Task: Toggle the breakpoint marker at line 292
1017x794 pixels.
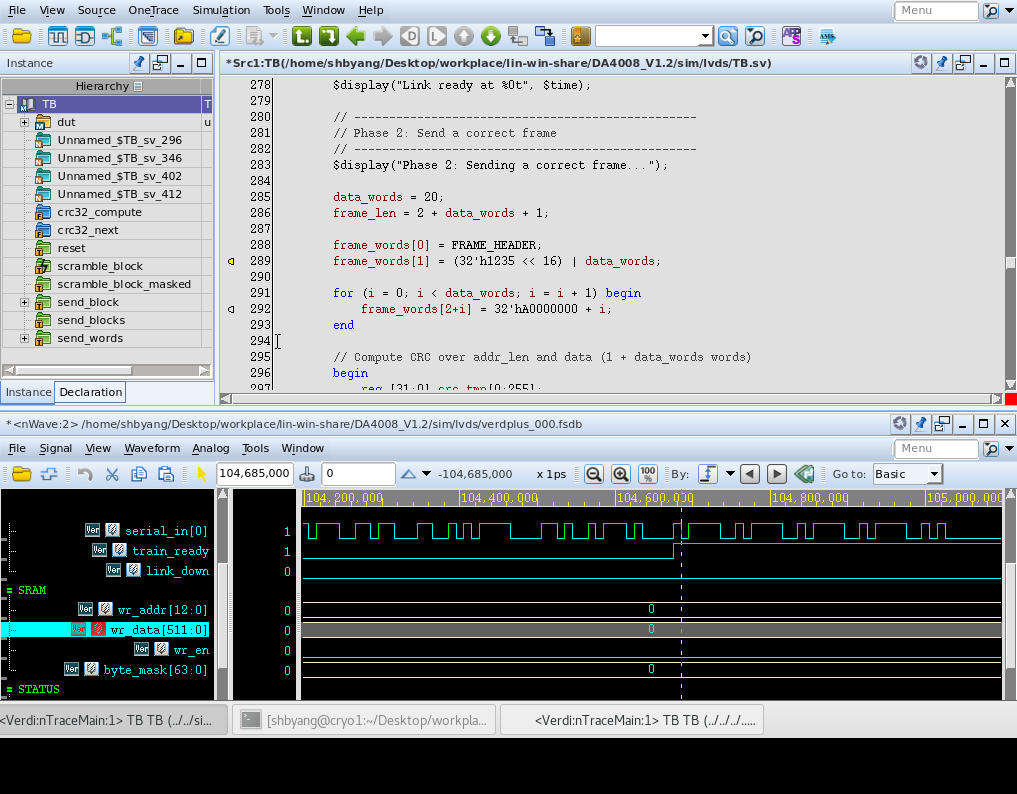Action: click(231, 309)
